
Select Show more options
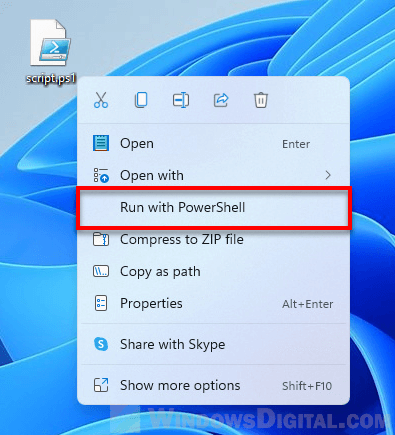(x=213, y=385)
